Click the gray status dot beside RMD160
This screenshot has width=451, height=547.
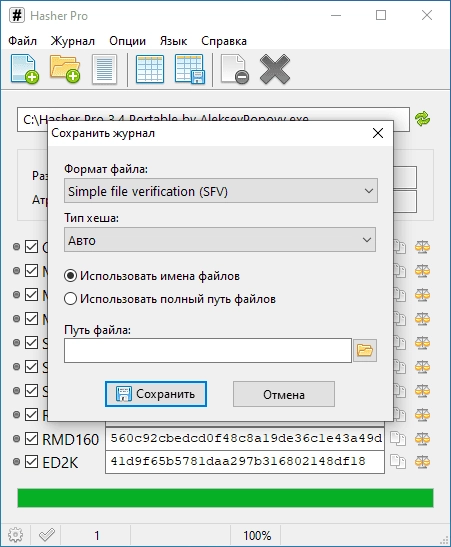click(x=16, y=439)
